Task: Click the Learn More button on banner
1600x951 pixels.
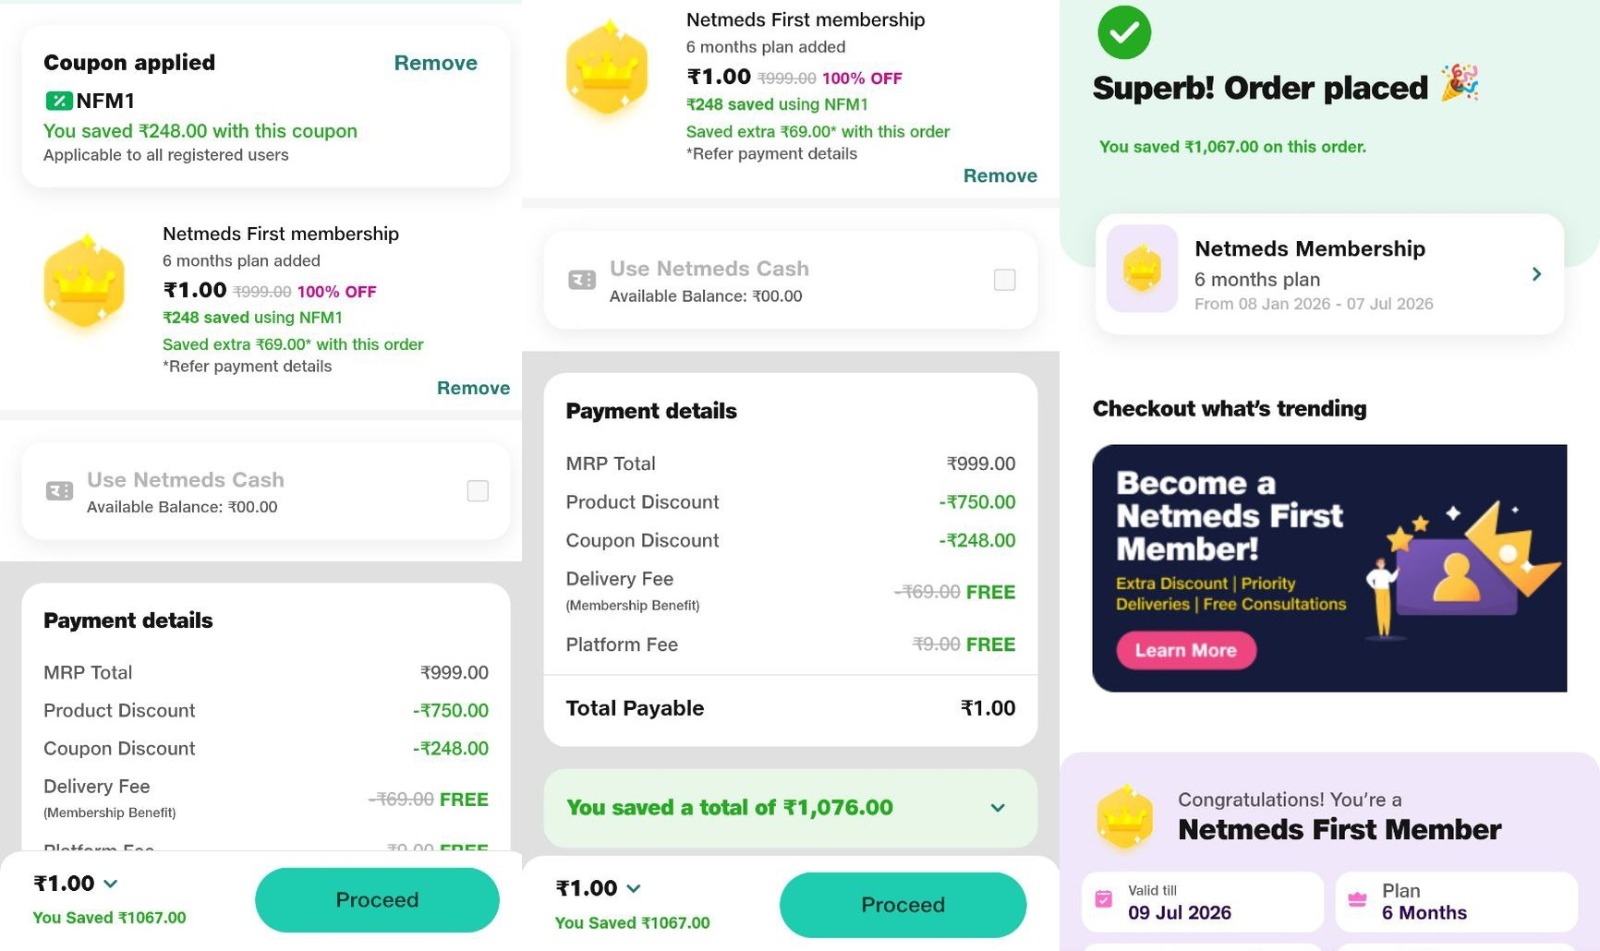Action: pos(1186,650)
